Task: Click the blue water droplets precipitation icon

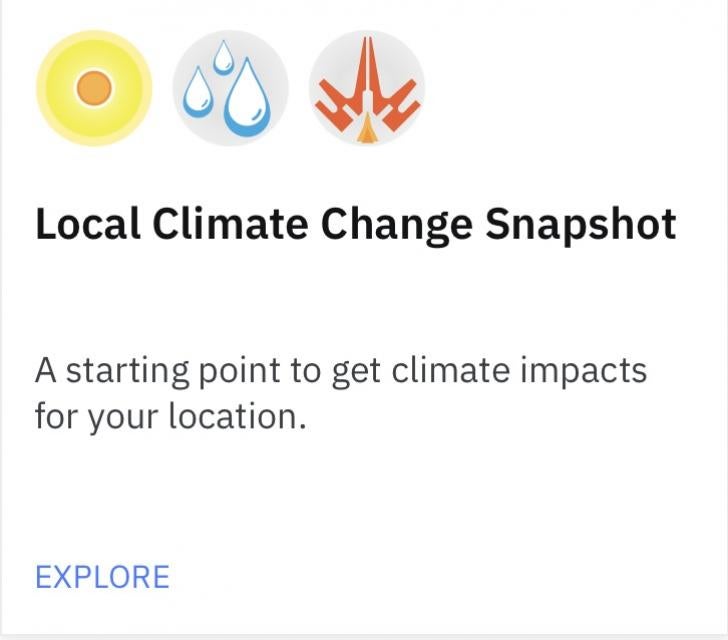Action: (230, 88)
